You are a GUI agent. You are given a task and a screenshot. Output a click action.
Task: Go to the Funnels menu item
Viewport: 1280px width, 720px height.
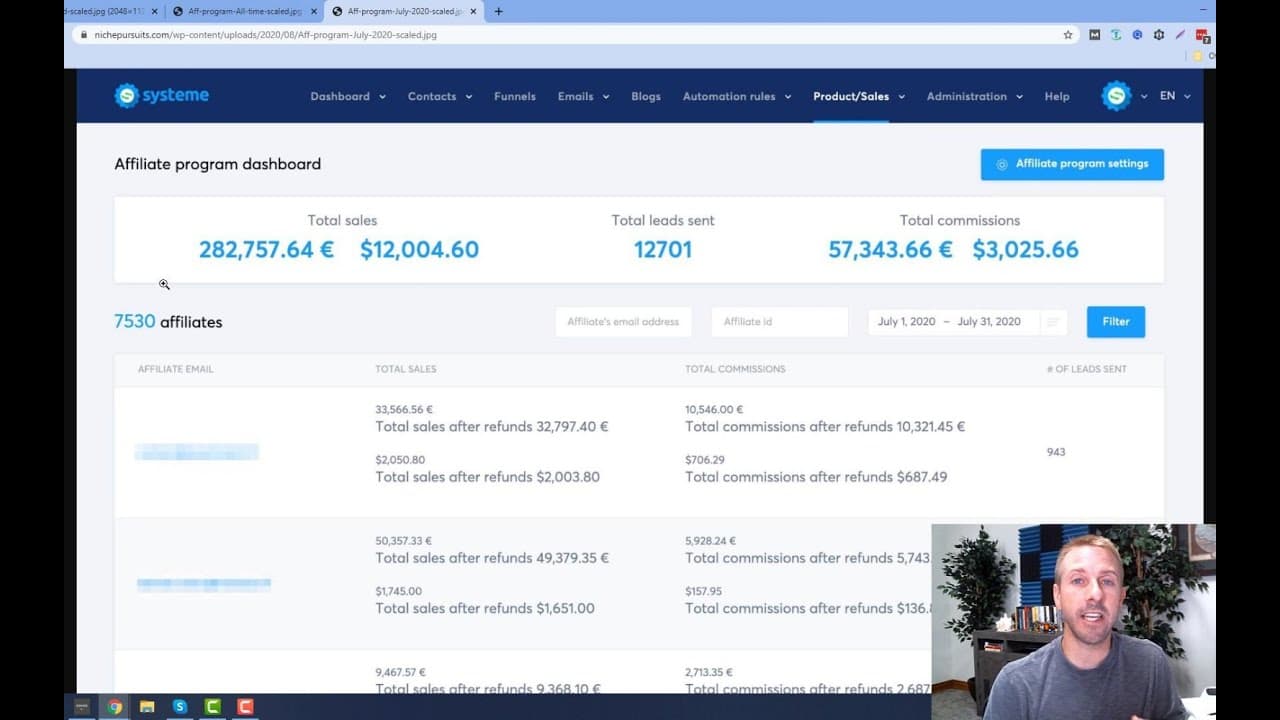pyautogui.click(x=515, y=96)
